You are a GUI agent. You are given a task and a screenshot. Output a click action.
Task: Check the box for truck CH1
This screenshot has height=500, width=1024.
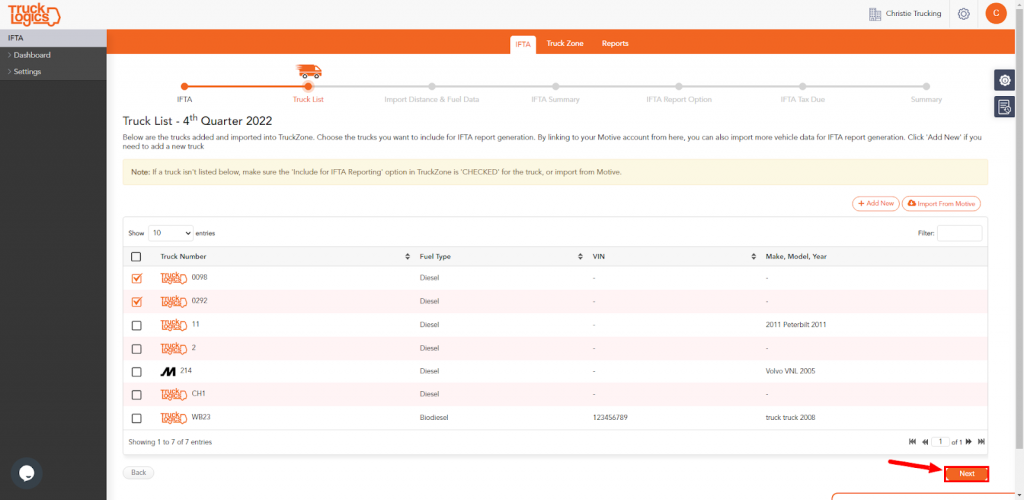click(136, 395)
